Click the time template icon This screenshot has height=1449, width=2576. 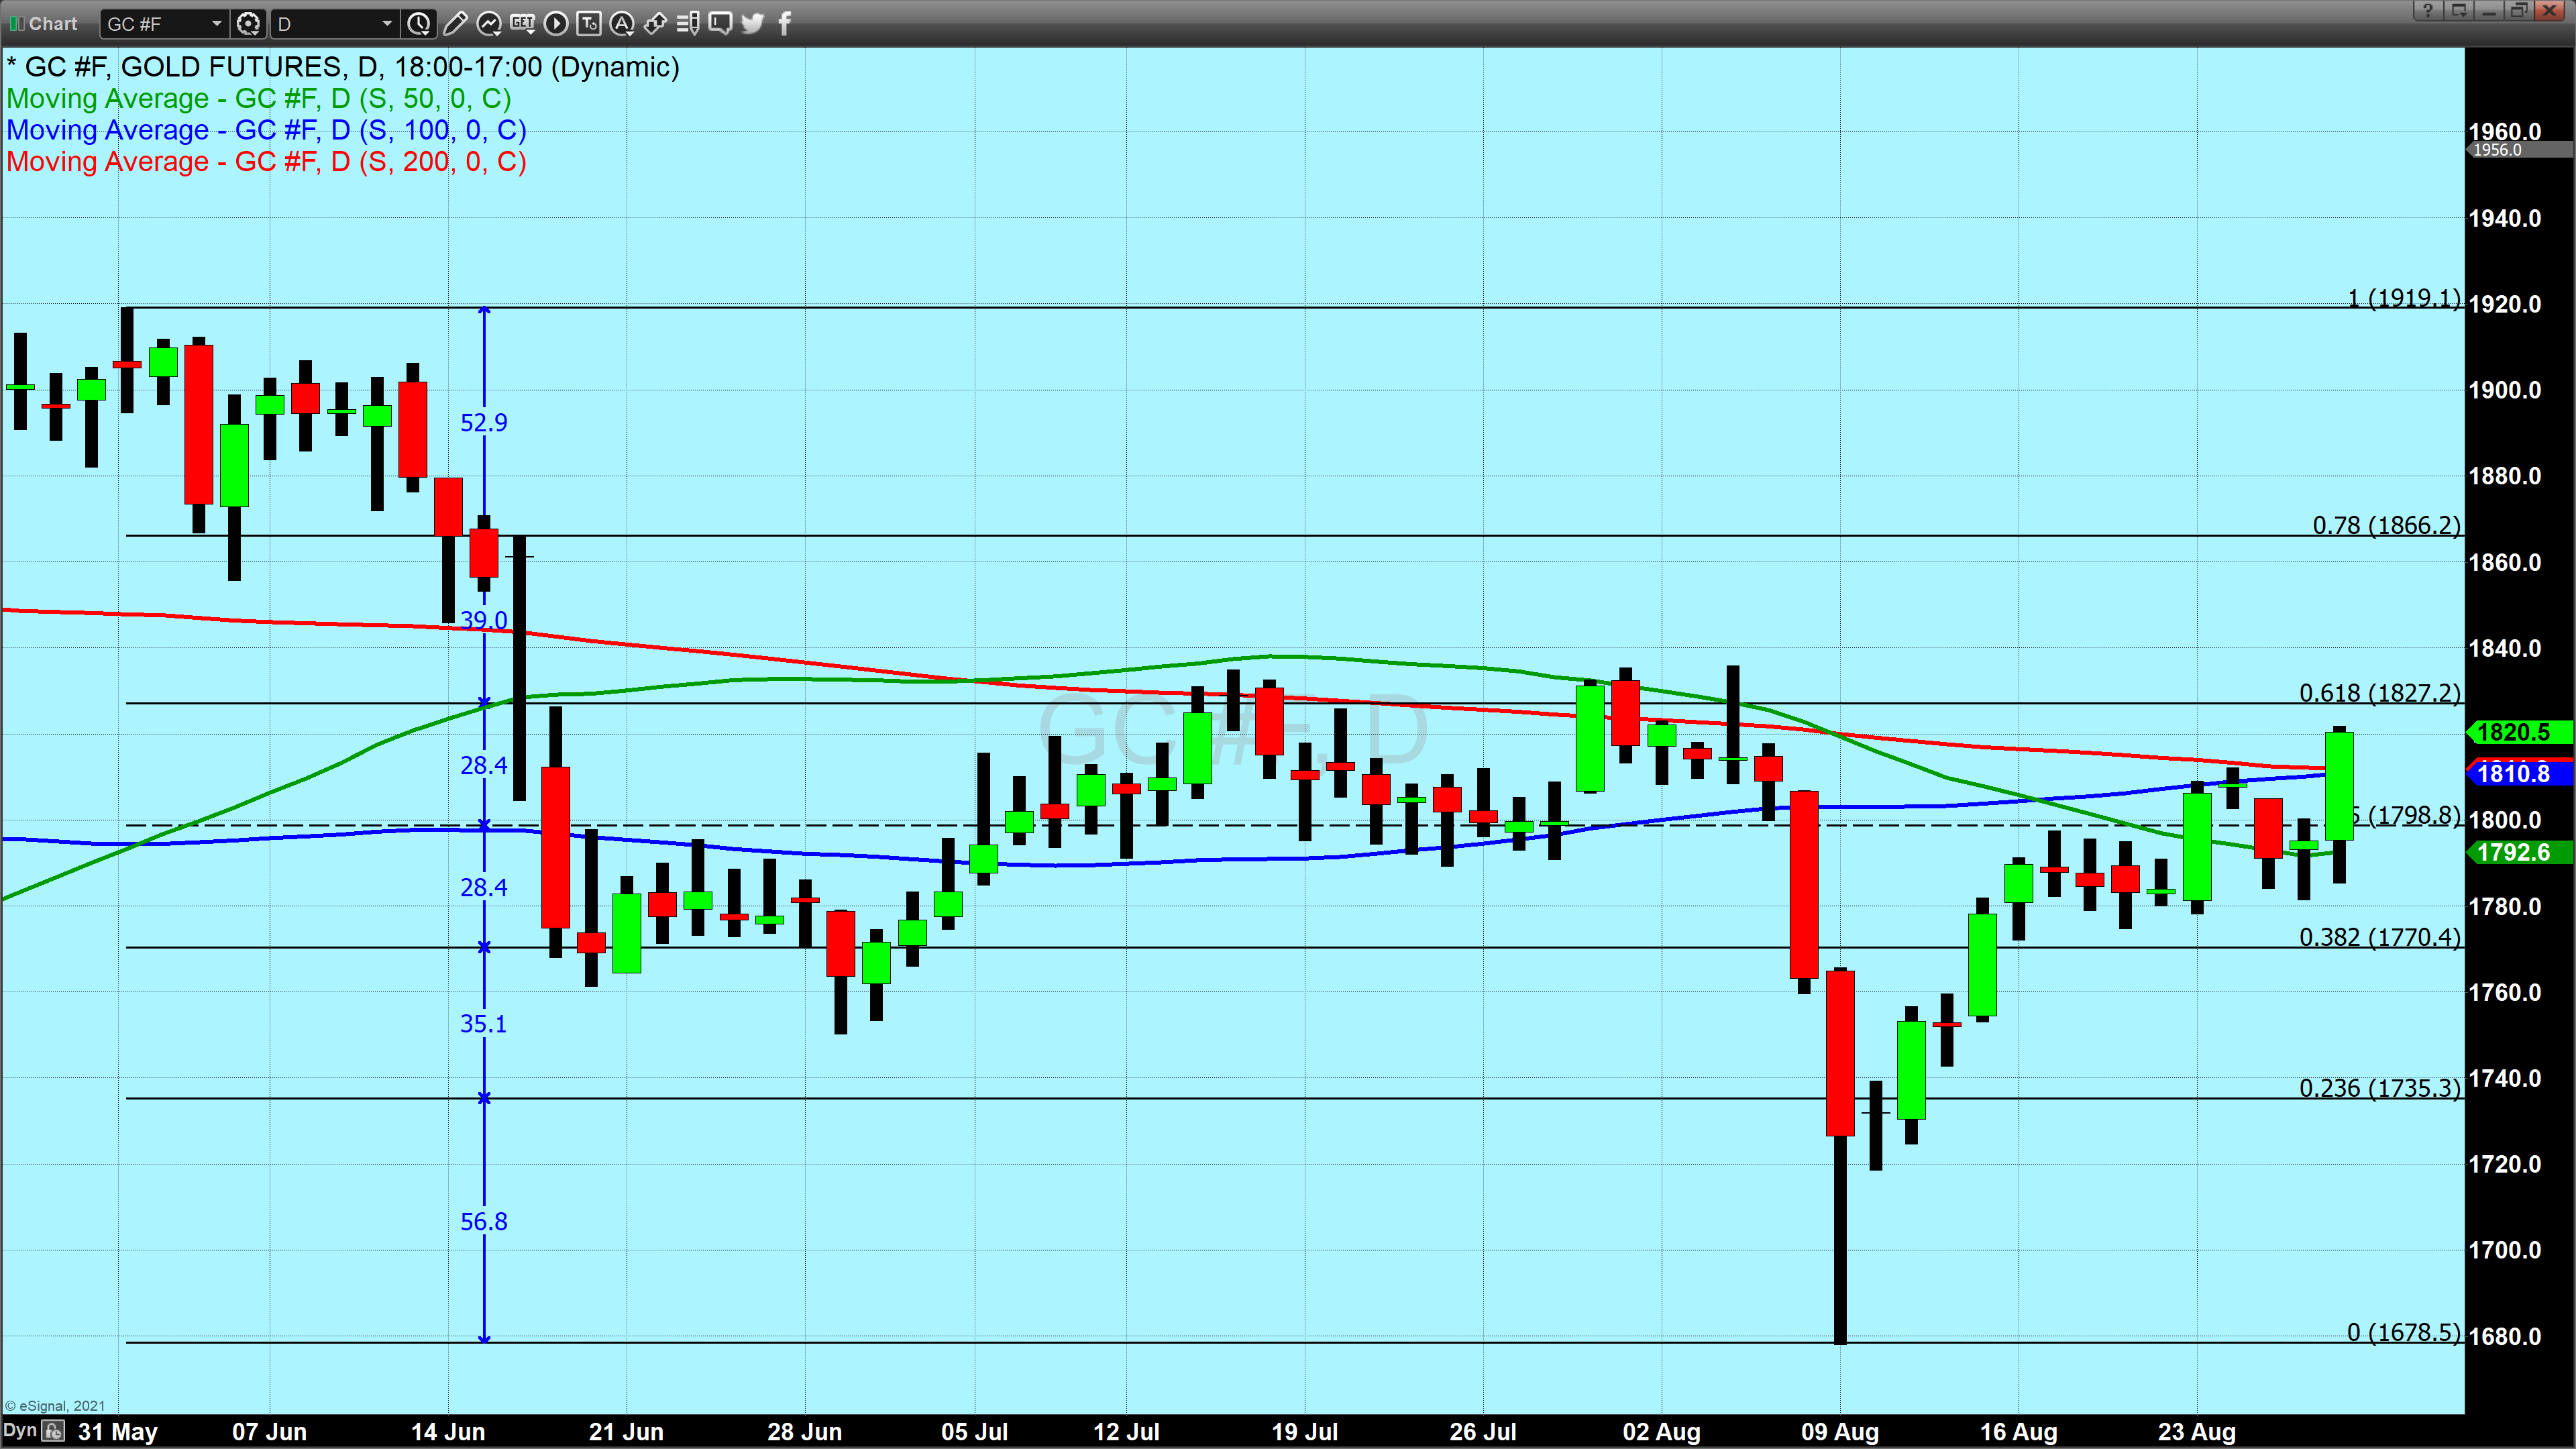[589, 23]
